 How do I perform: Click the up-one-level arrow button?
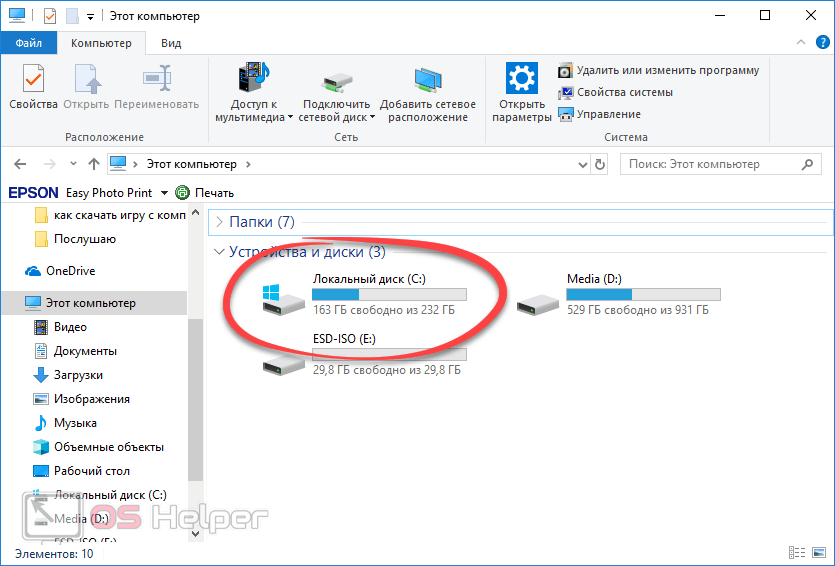(94, 164)
